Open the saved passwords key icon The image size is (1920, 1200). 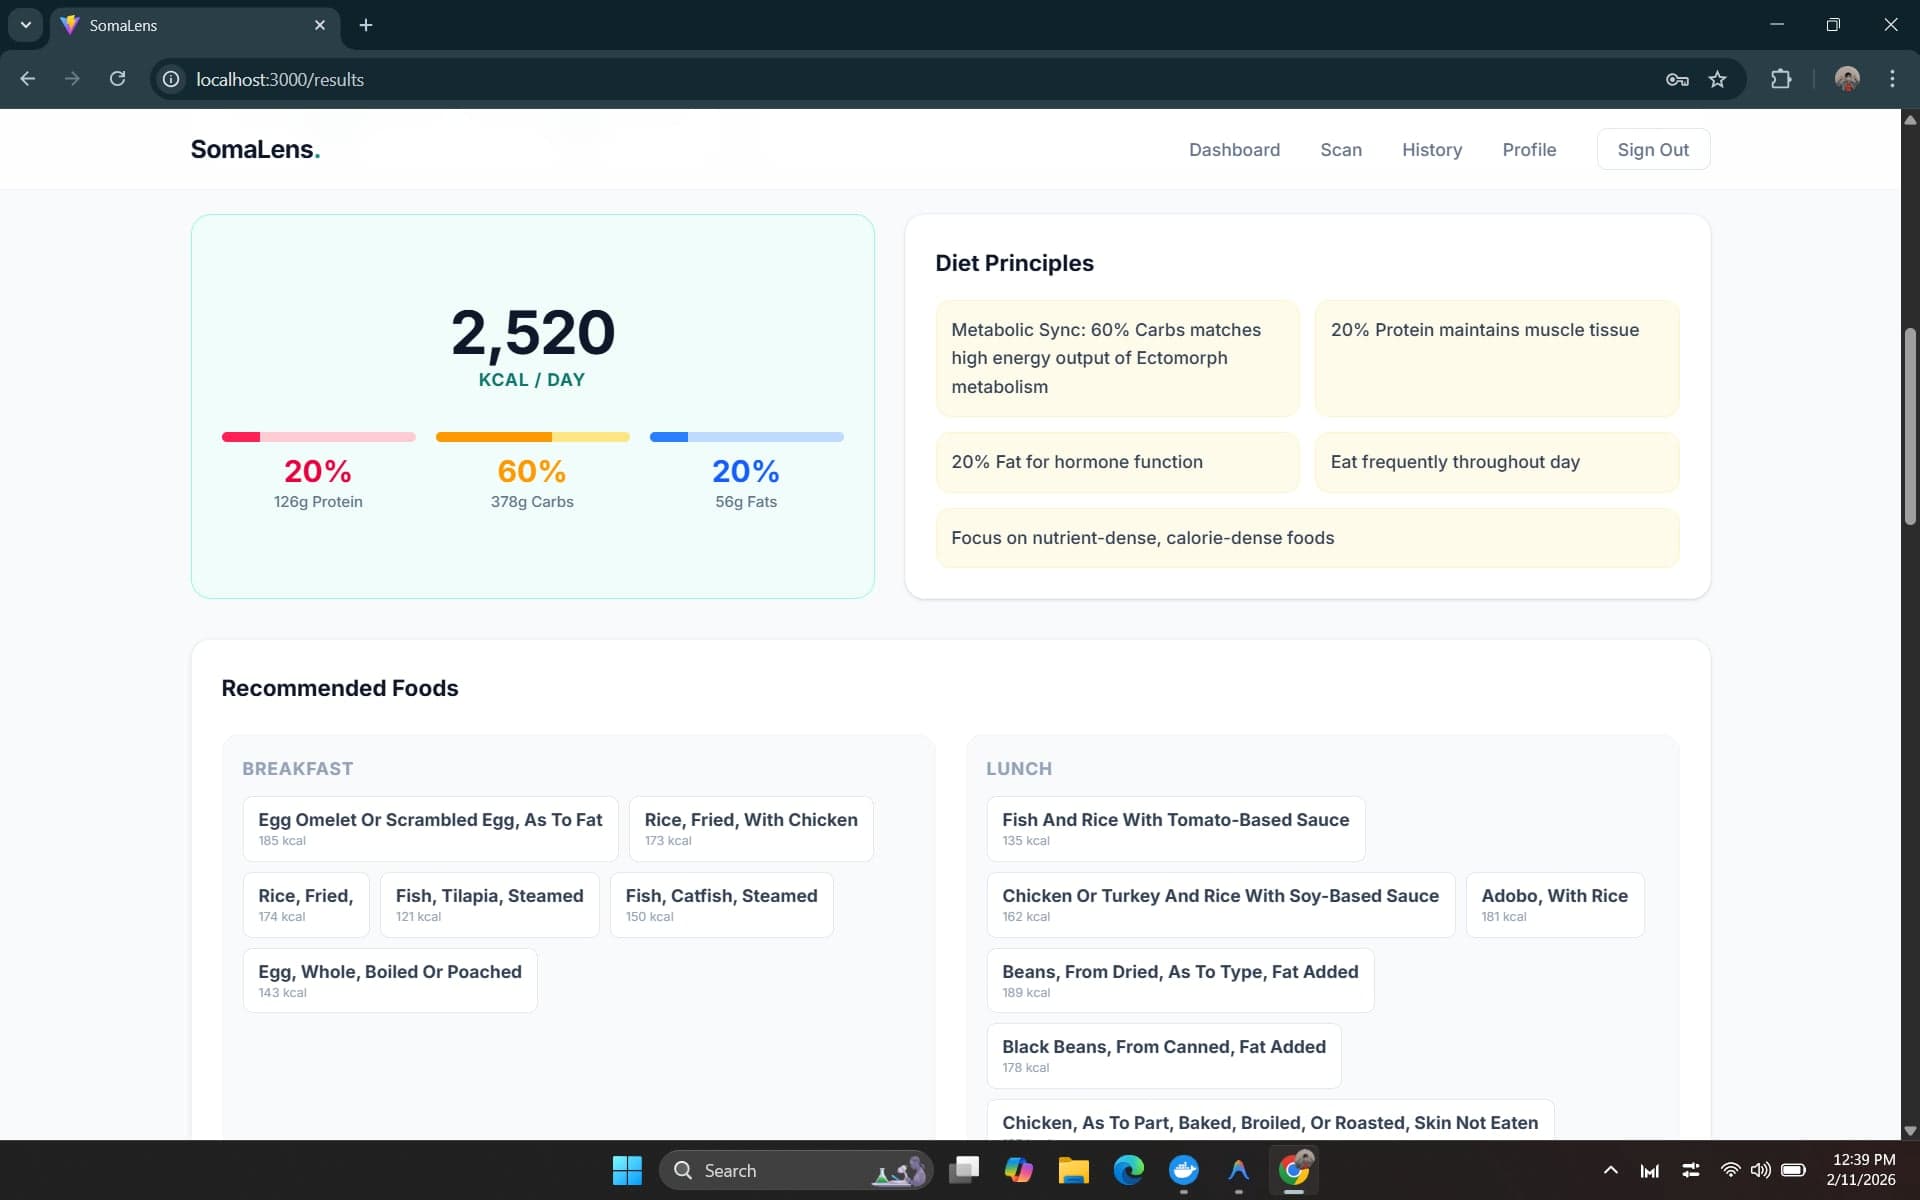pos(1677,79)
